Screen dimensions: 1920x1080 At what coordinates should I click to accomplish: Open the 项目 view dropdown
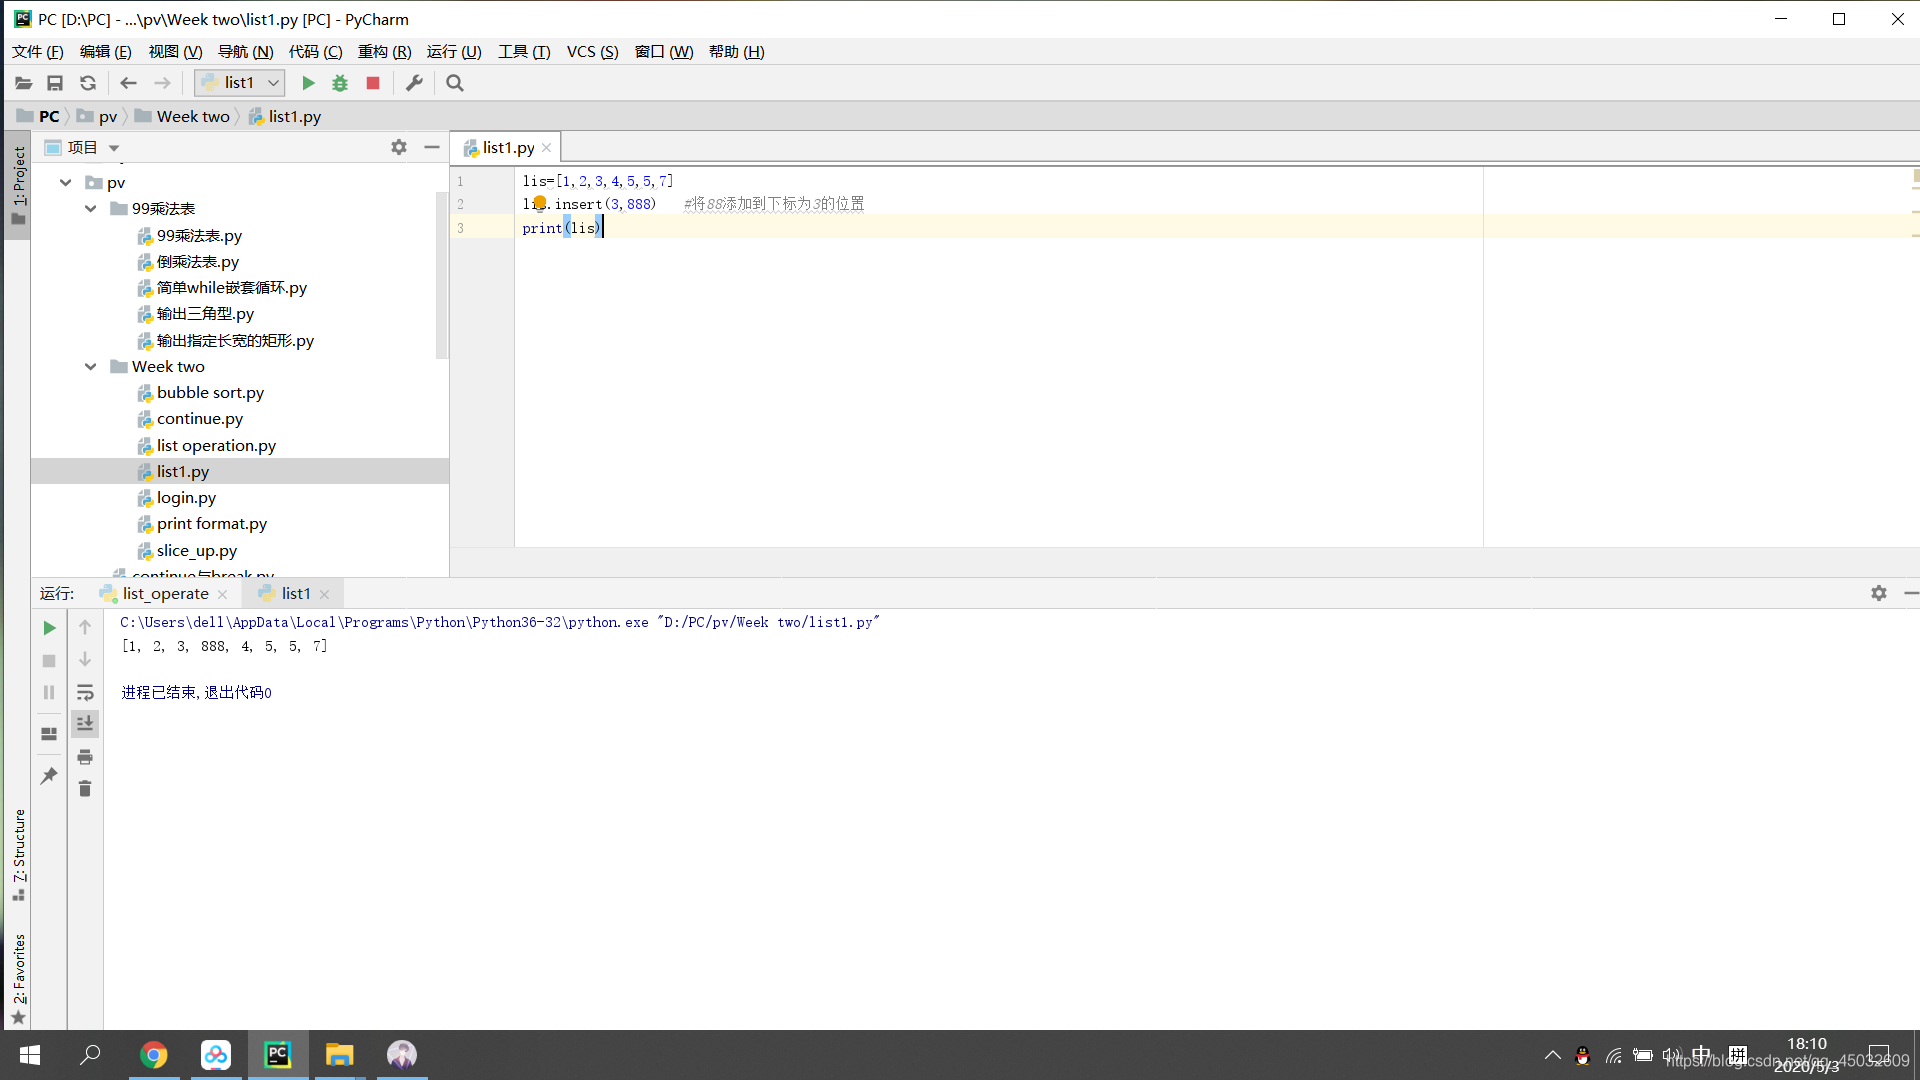[x=114, y=148]
